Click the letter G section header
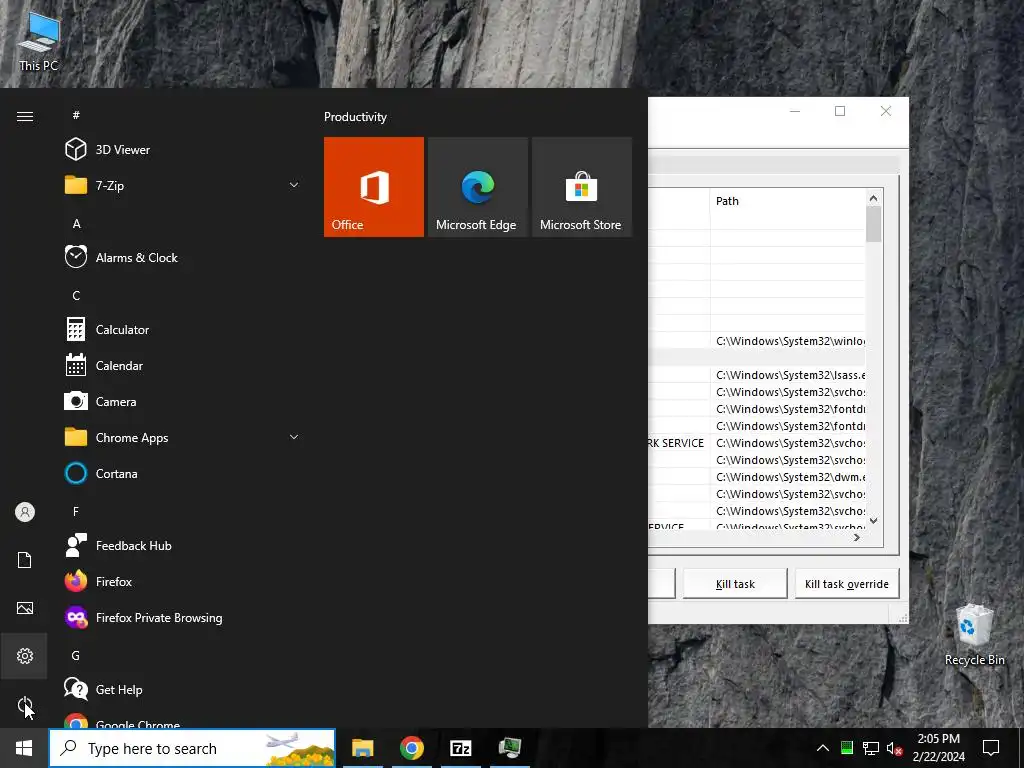 coord(76,656)
